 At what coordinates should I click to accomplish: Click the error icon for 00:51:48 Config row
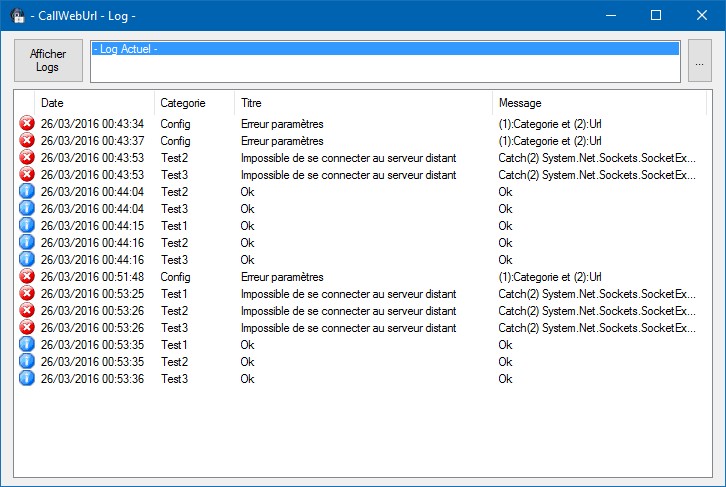27,276
